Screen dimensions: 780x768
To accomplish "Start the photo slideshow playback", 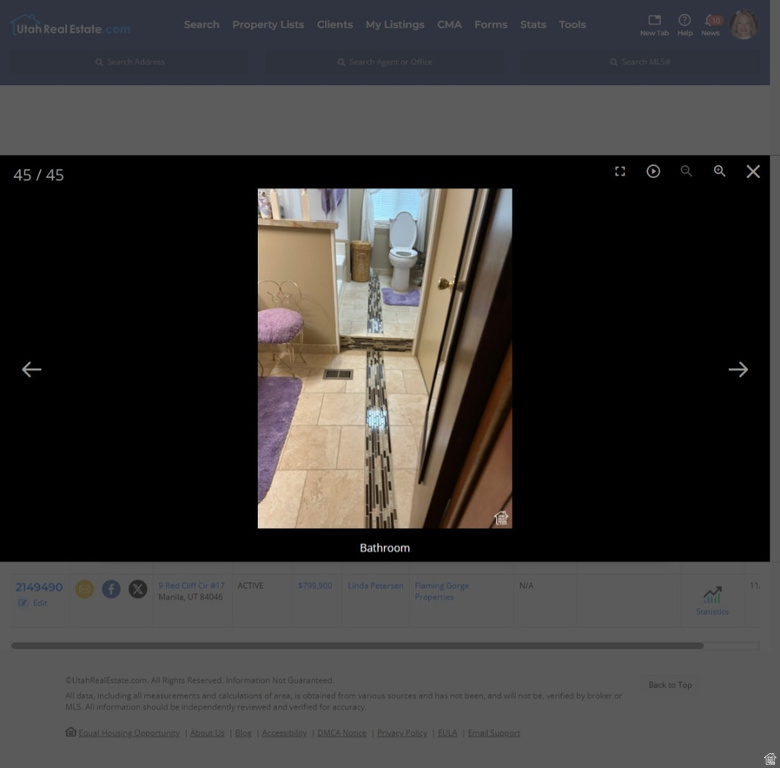I will tap(653, 171).
